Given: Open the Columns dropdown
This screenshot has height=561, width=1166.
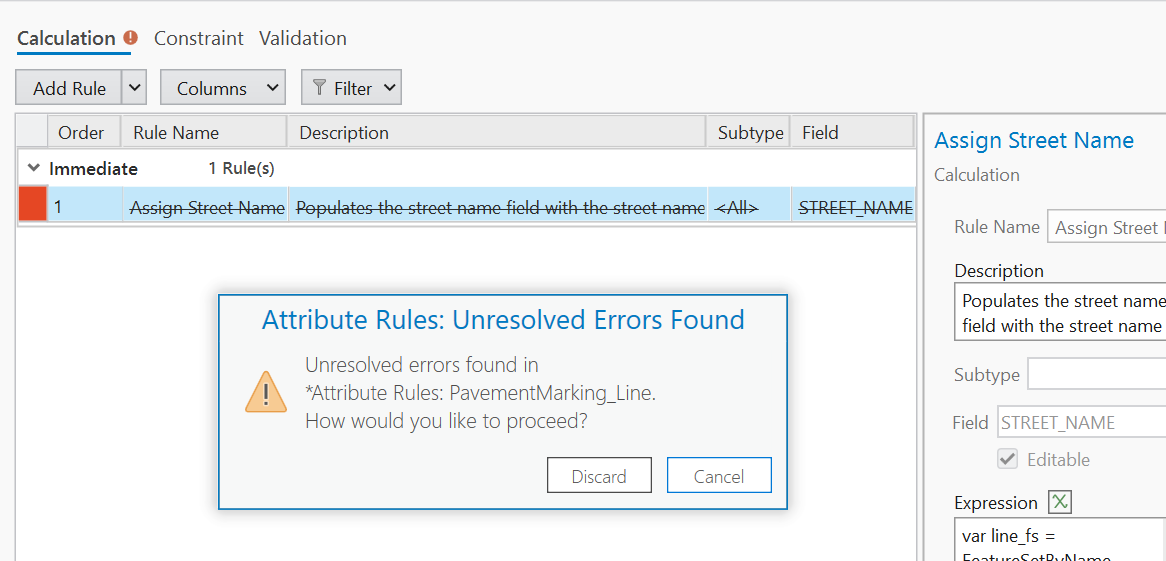Looking at the screenshot, I should click(222, 88).
